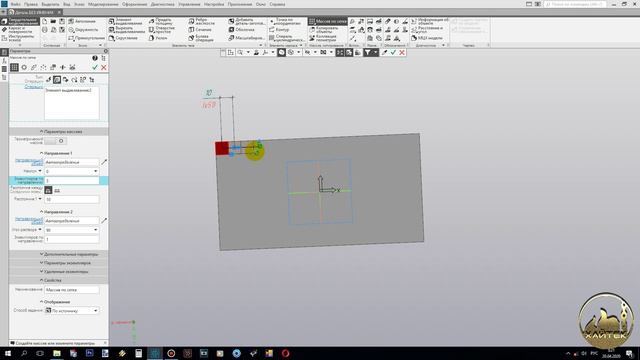
Task: Choose the Контур tool
Action: [x=279, y=30]
